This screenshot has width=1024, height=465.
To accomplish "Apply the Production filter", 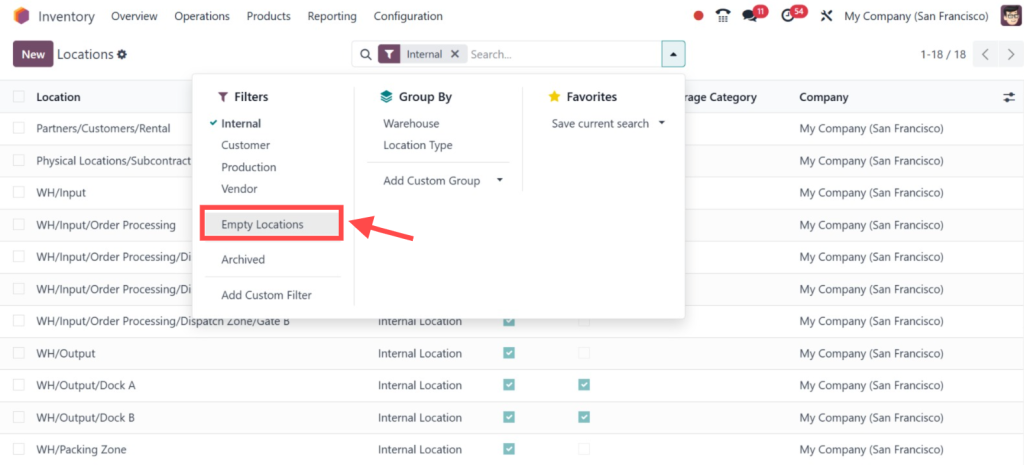I will click(249, 167).
